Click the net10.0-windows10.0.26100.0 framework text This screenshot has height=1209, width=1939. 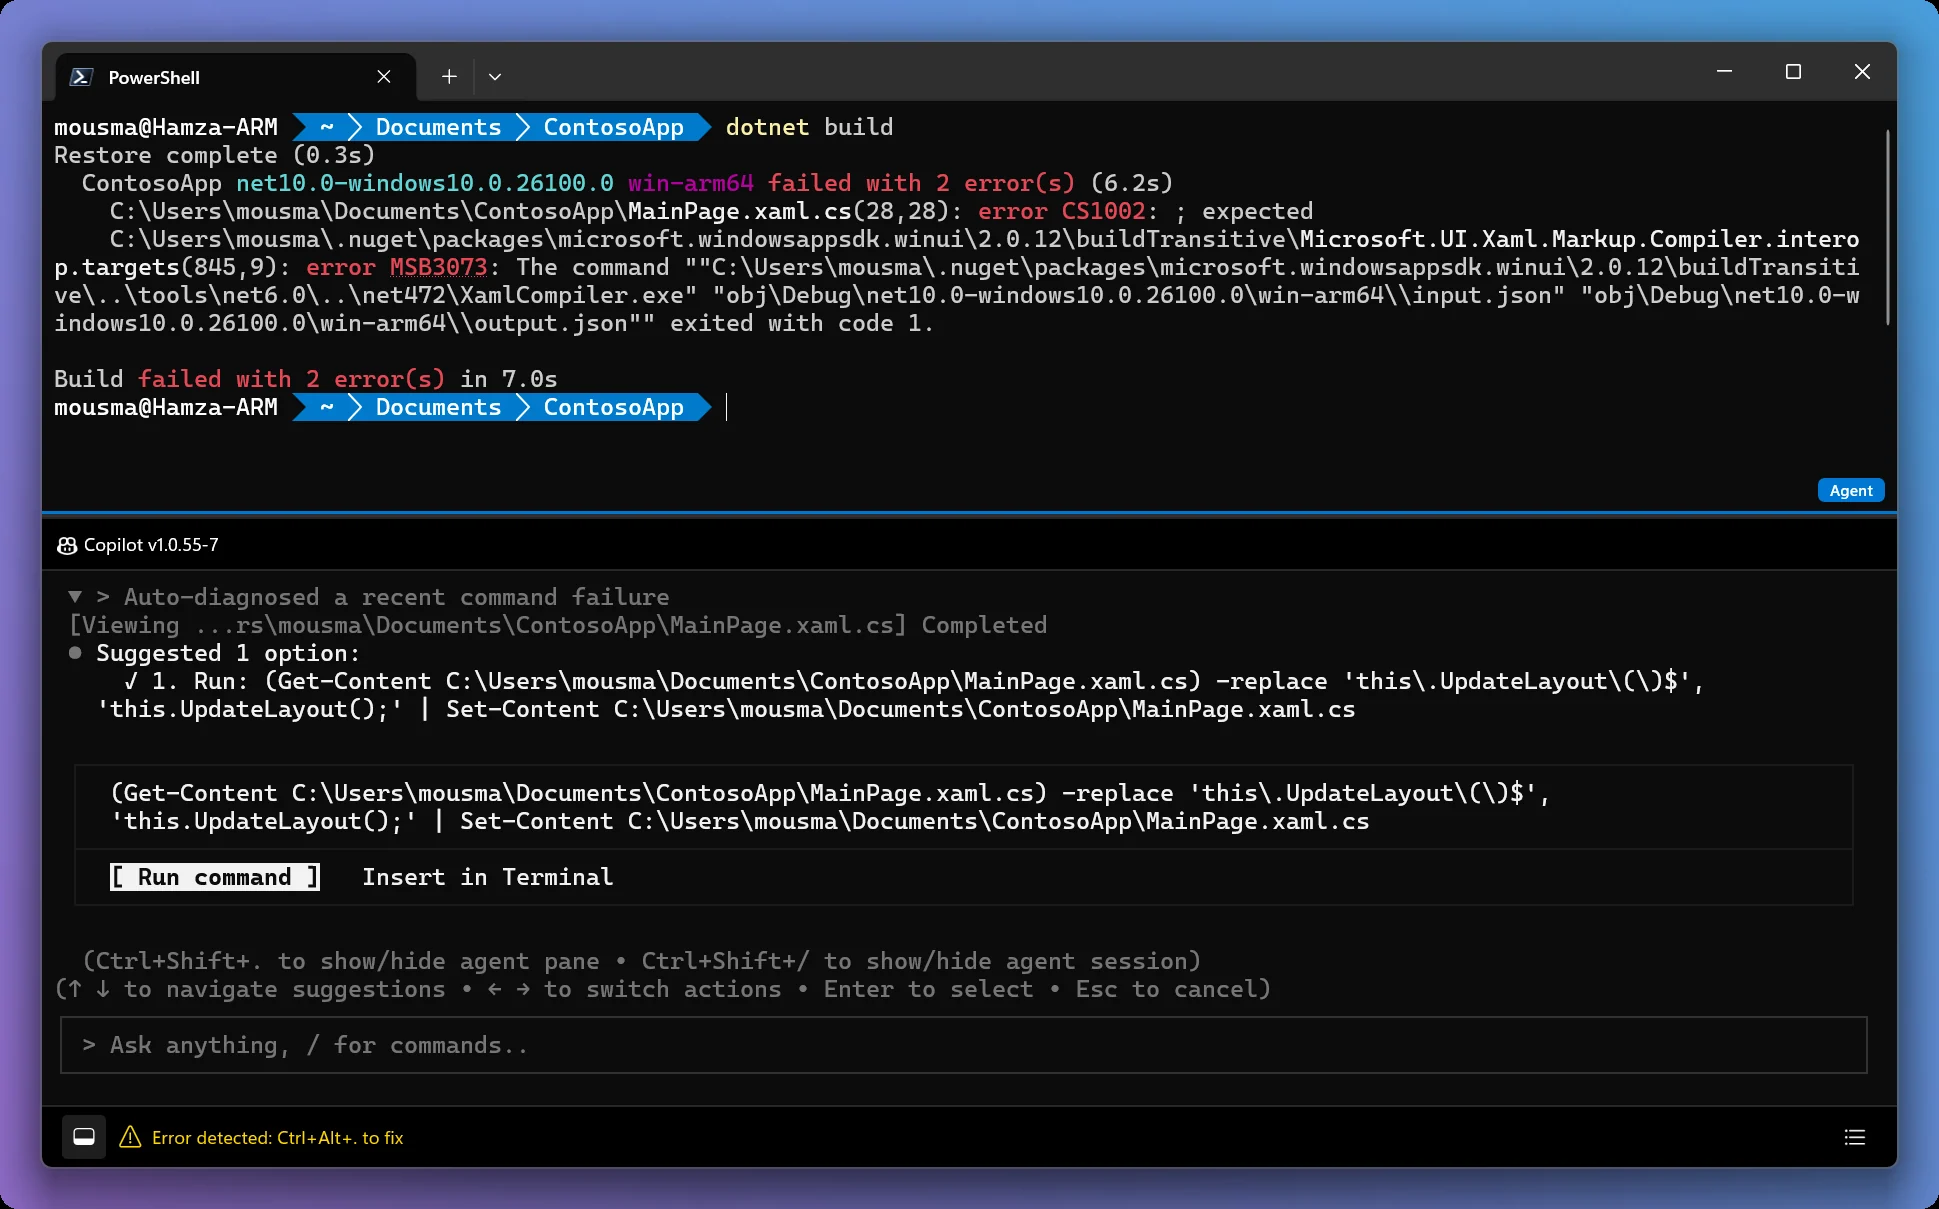point(425,183)
